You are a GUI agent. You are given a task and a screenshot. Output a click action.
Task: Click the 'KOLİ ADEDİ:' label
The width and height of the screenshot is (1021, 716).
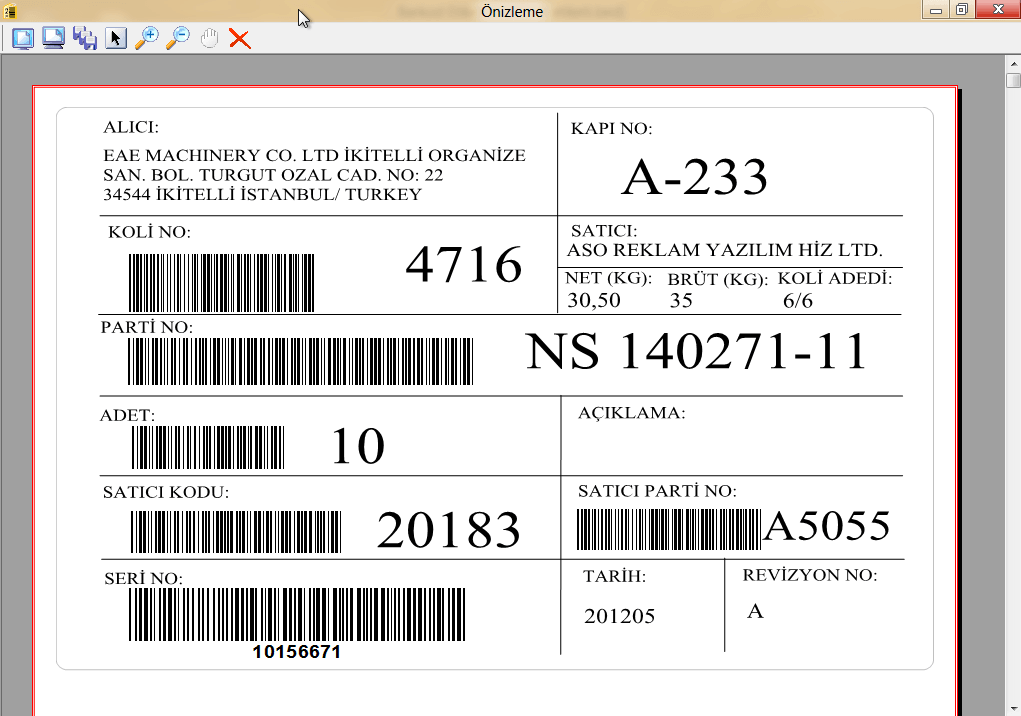coord(835,279)
